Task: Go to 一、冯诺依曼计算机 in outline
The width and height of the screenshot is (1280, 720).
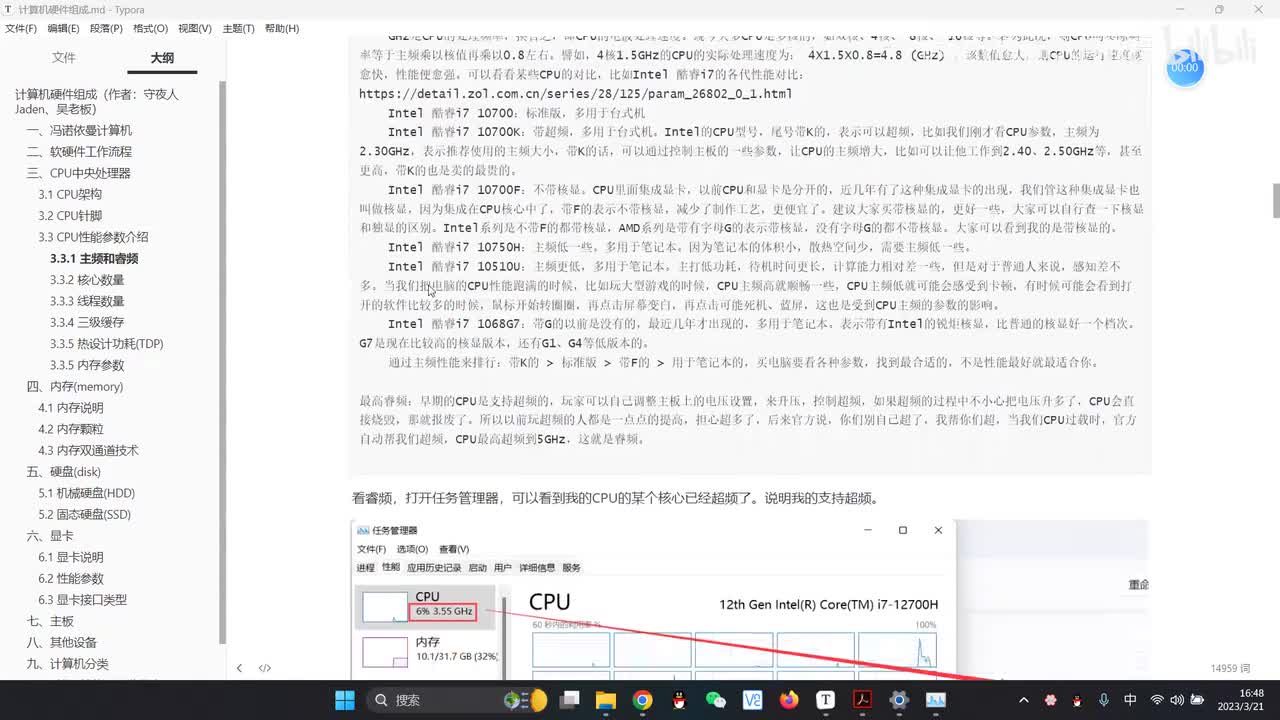Action: point(79,130)
